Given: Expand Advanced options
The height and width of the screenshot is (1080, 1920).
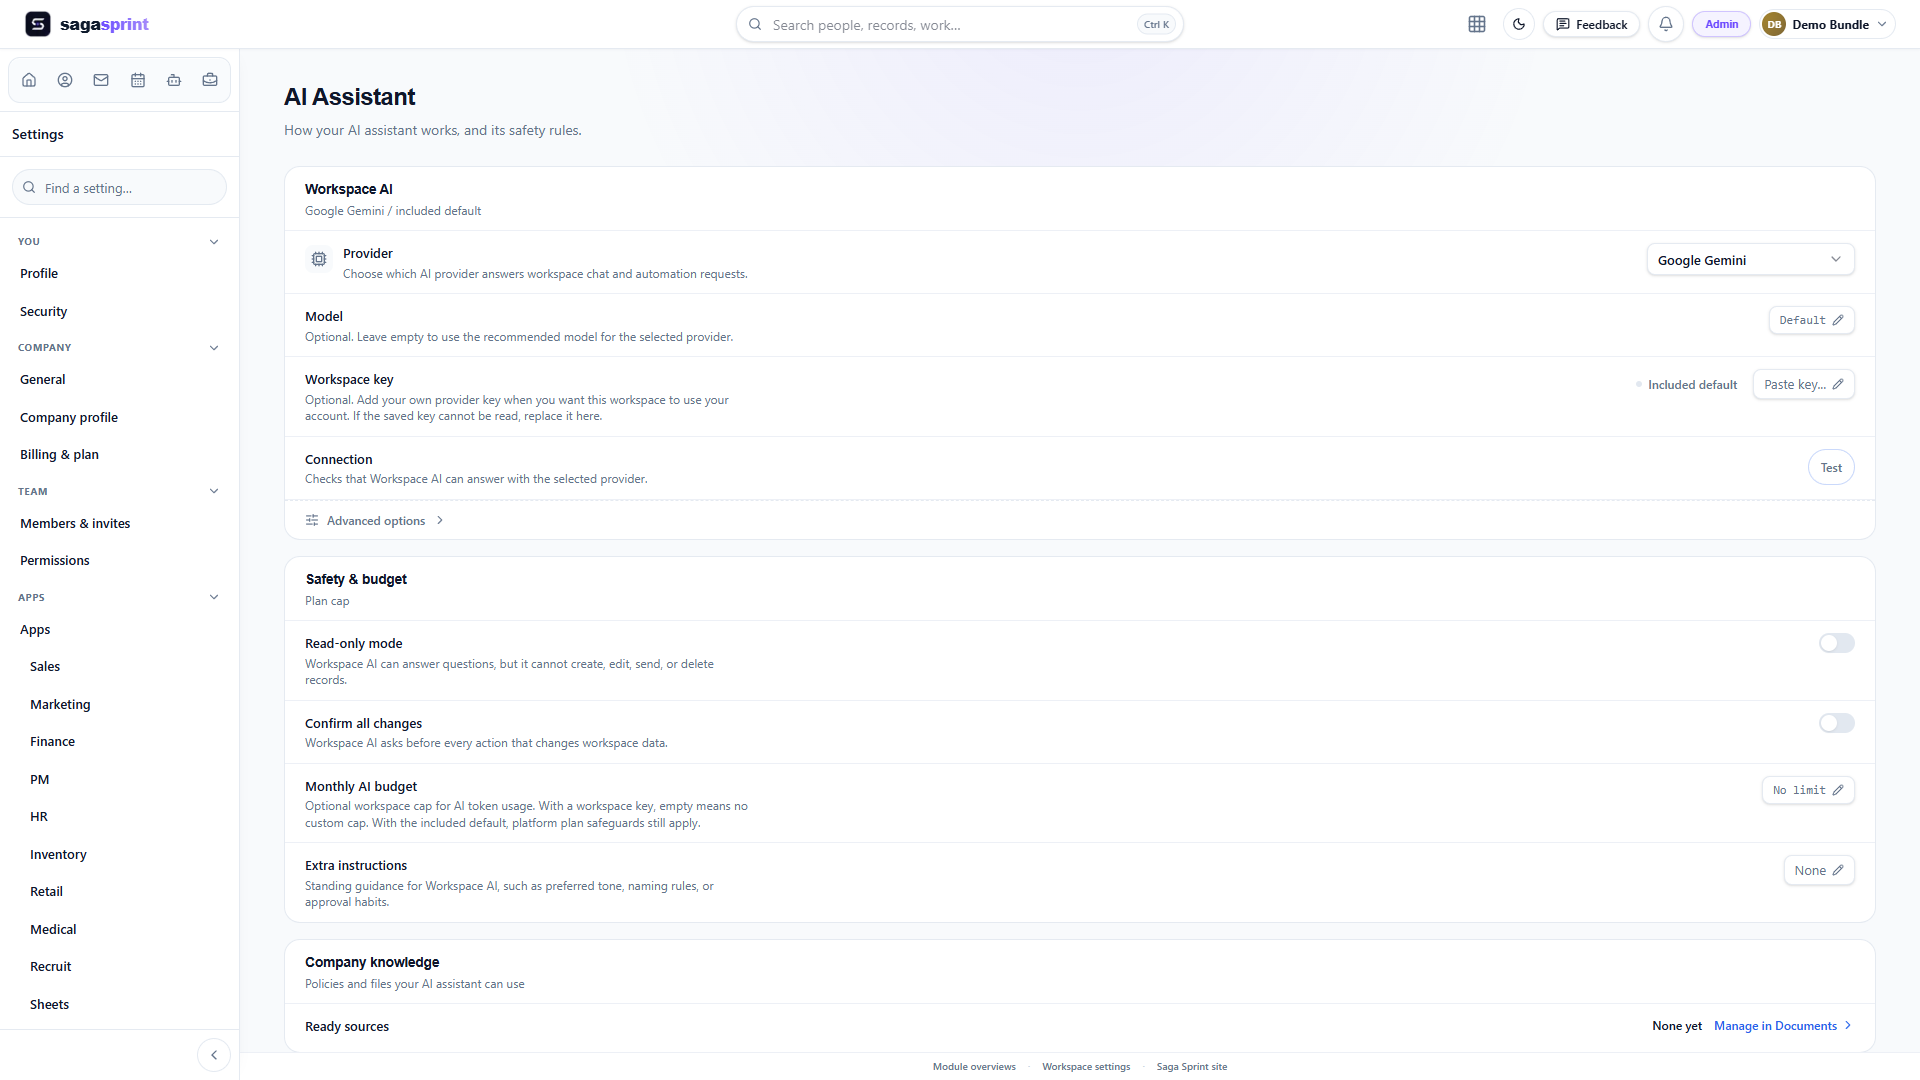Looking at the screenshot, I should (375, 521).
